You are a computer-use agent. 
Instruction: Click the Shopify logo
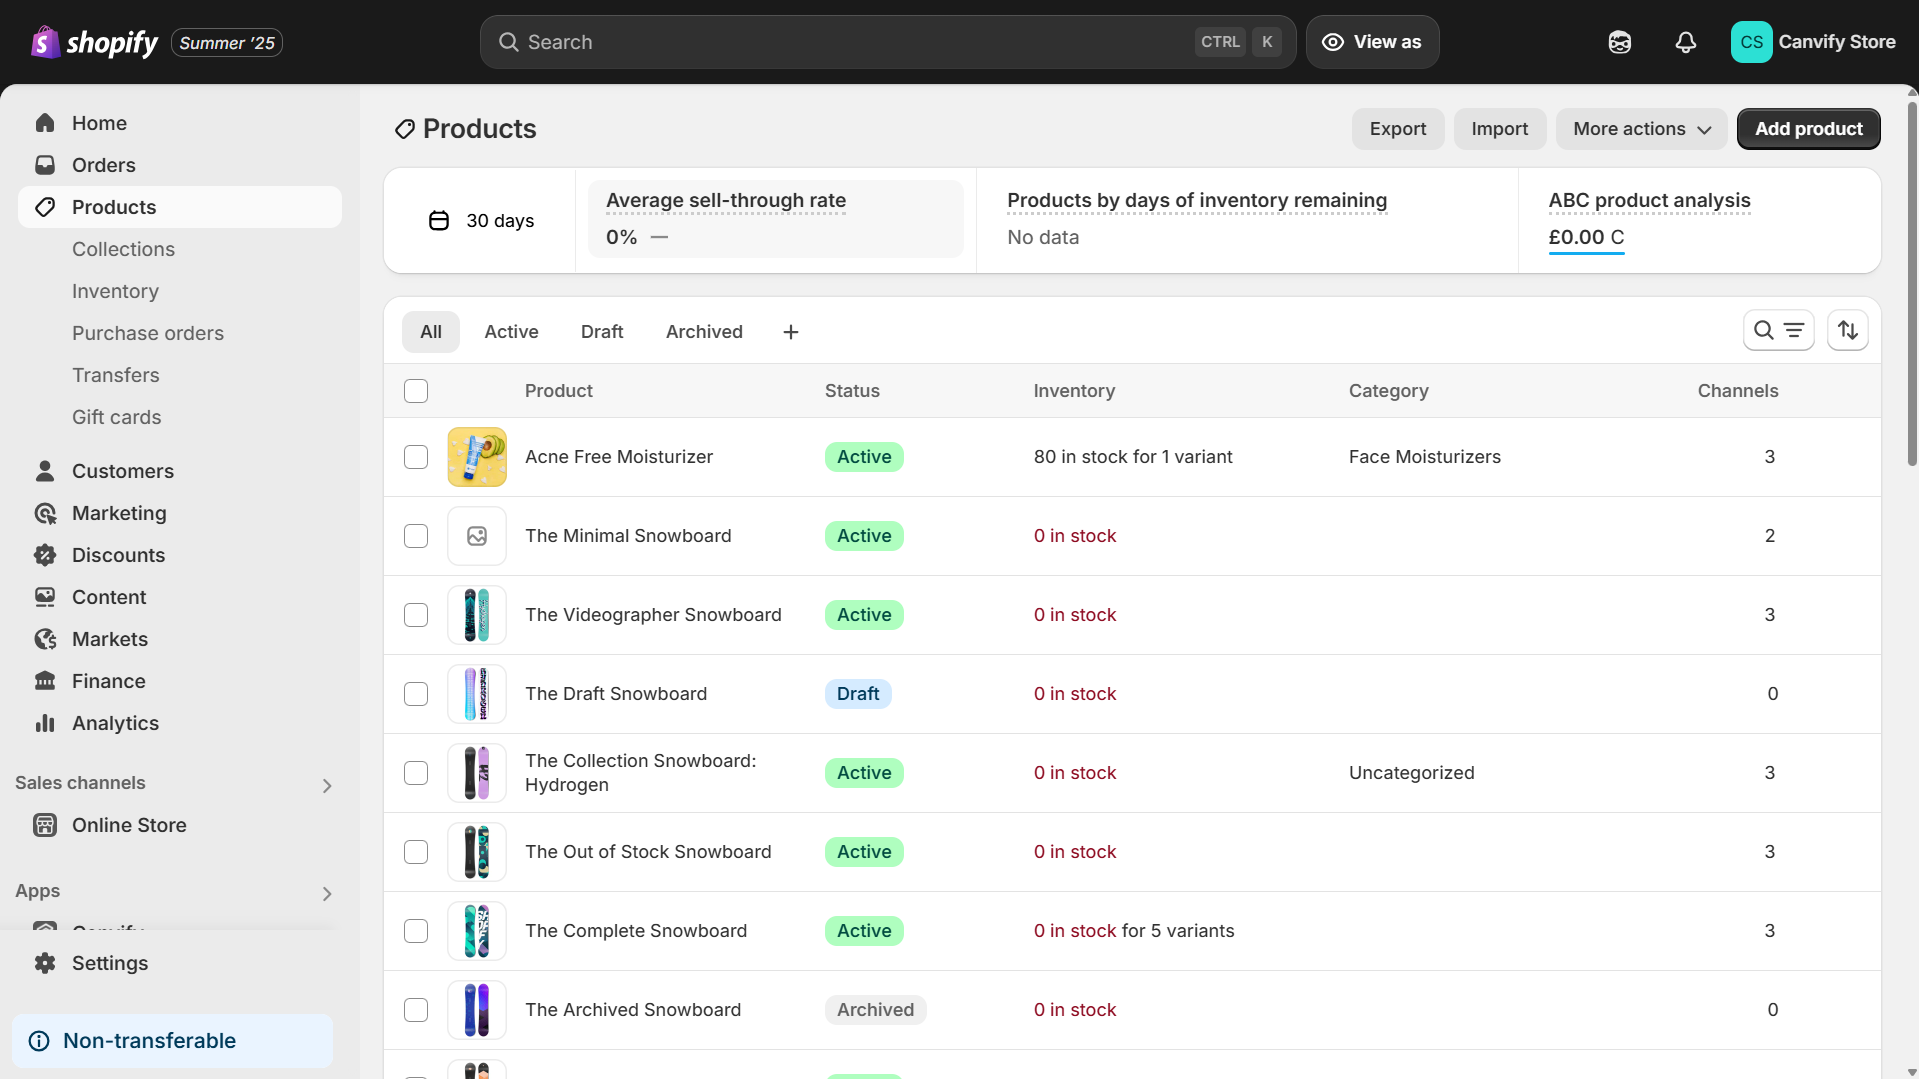95,42
